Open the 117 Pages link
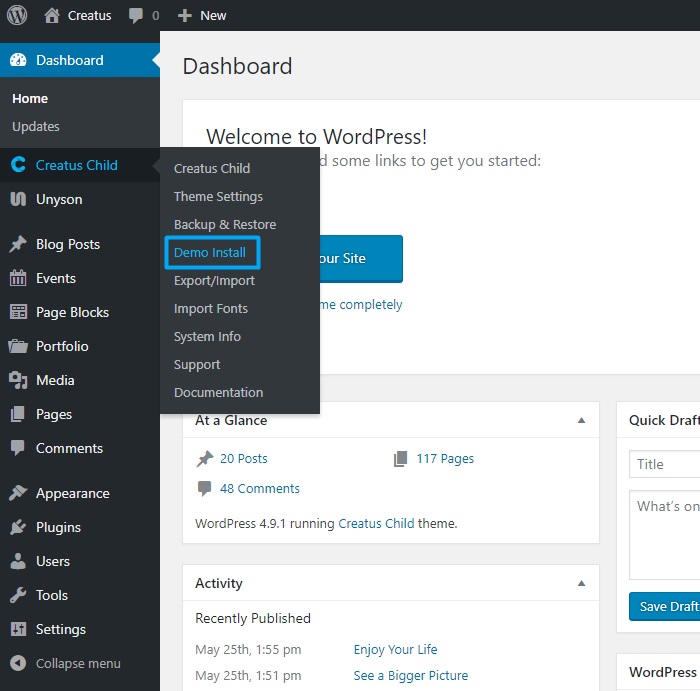Screen dimensions: 700x691 tap(445, 458)
